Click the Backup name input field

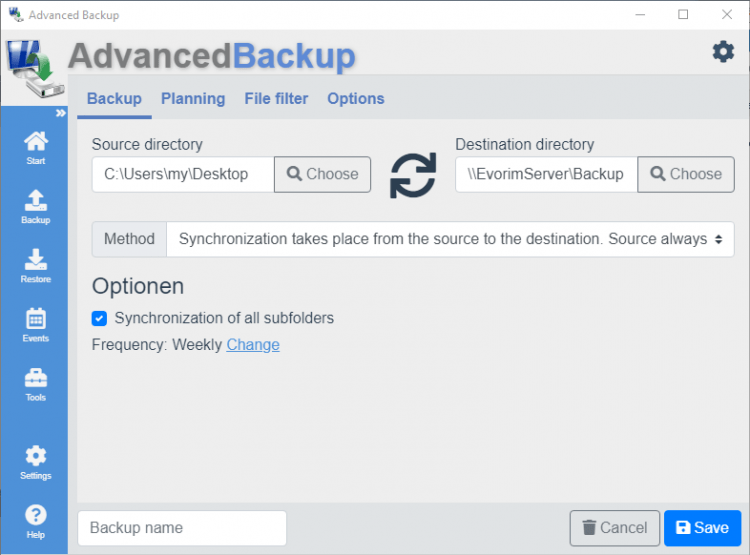(182, 528)
